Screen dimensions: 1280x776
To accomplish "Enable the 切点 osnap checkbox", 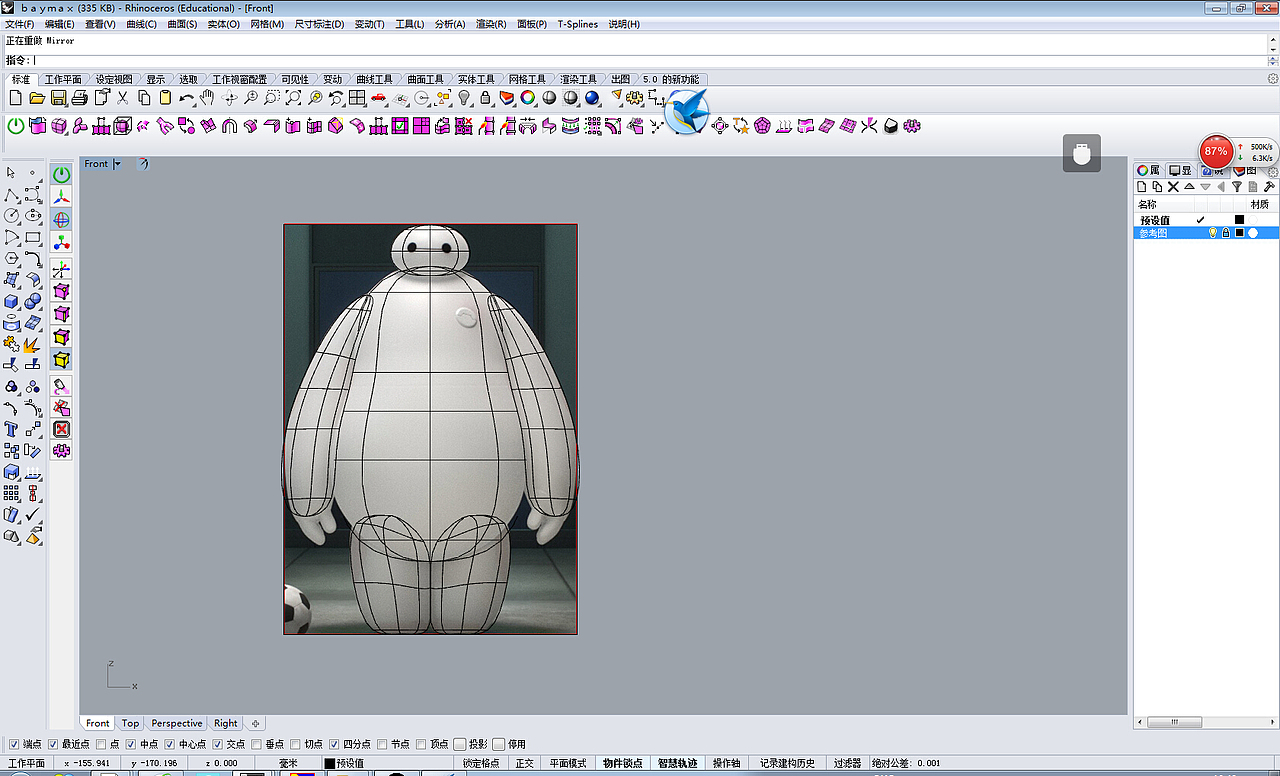I will (296, 745).
